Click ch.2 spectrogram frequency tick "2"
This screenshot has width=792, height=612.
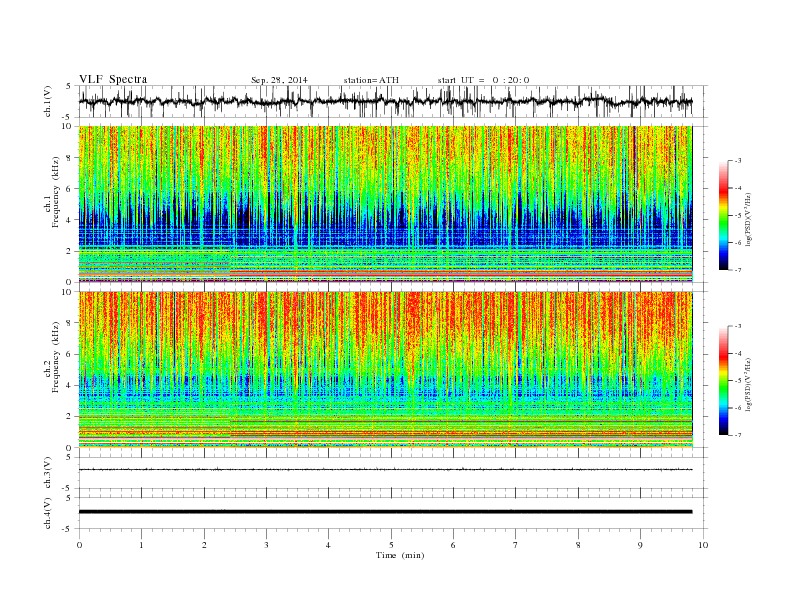[x=70, y=417]
